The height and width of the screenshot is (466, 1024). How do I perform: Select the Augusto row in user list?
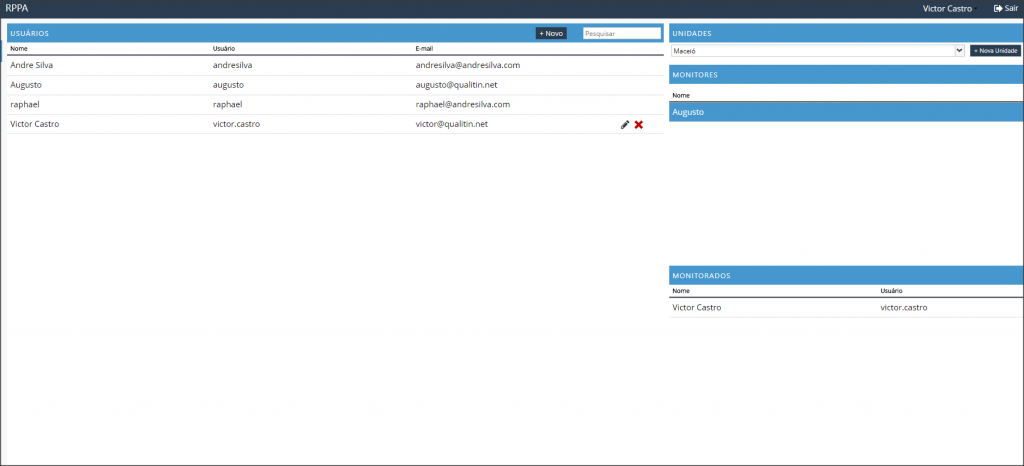[x=26, y=85]
